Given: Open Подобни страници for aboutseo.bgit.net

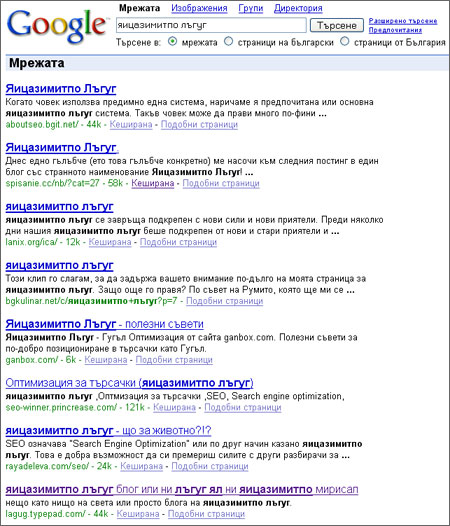Looking at the screenshot, I should point(199,124).
